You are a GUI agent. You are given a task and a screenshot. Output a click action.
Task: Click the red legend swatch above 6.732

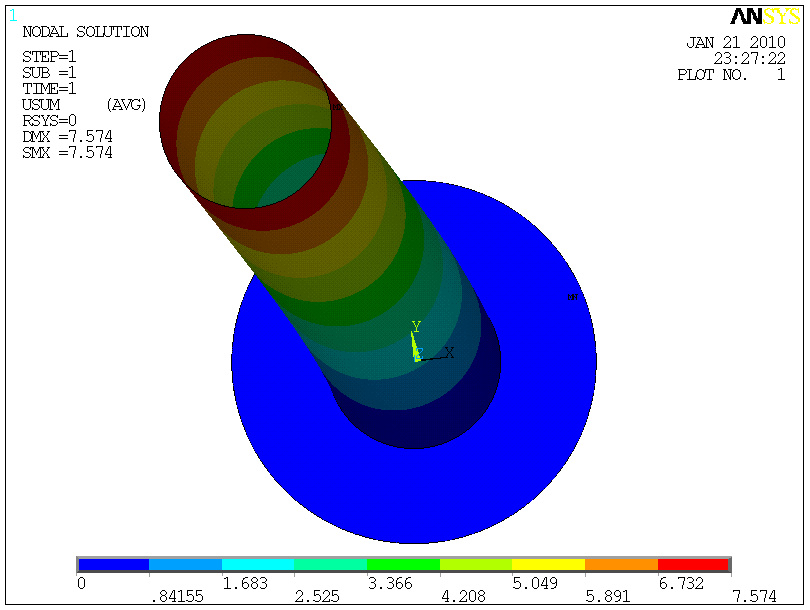pos(694,565)
